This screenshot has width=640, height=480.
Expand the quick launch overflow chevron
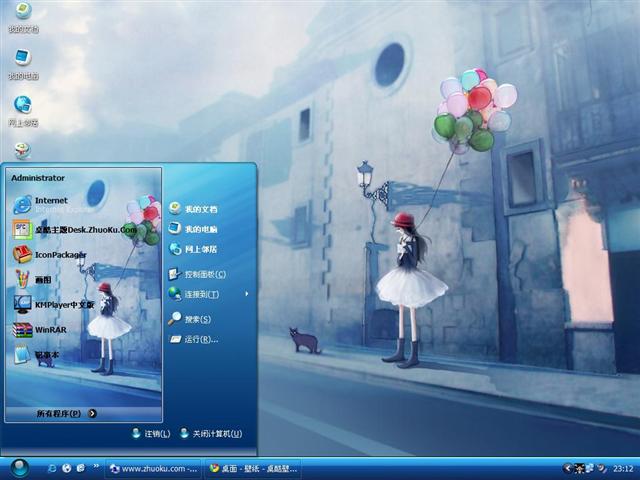click(95, 468)
